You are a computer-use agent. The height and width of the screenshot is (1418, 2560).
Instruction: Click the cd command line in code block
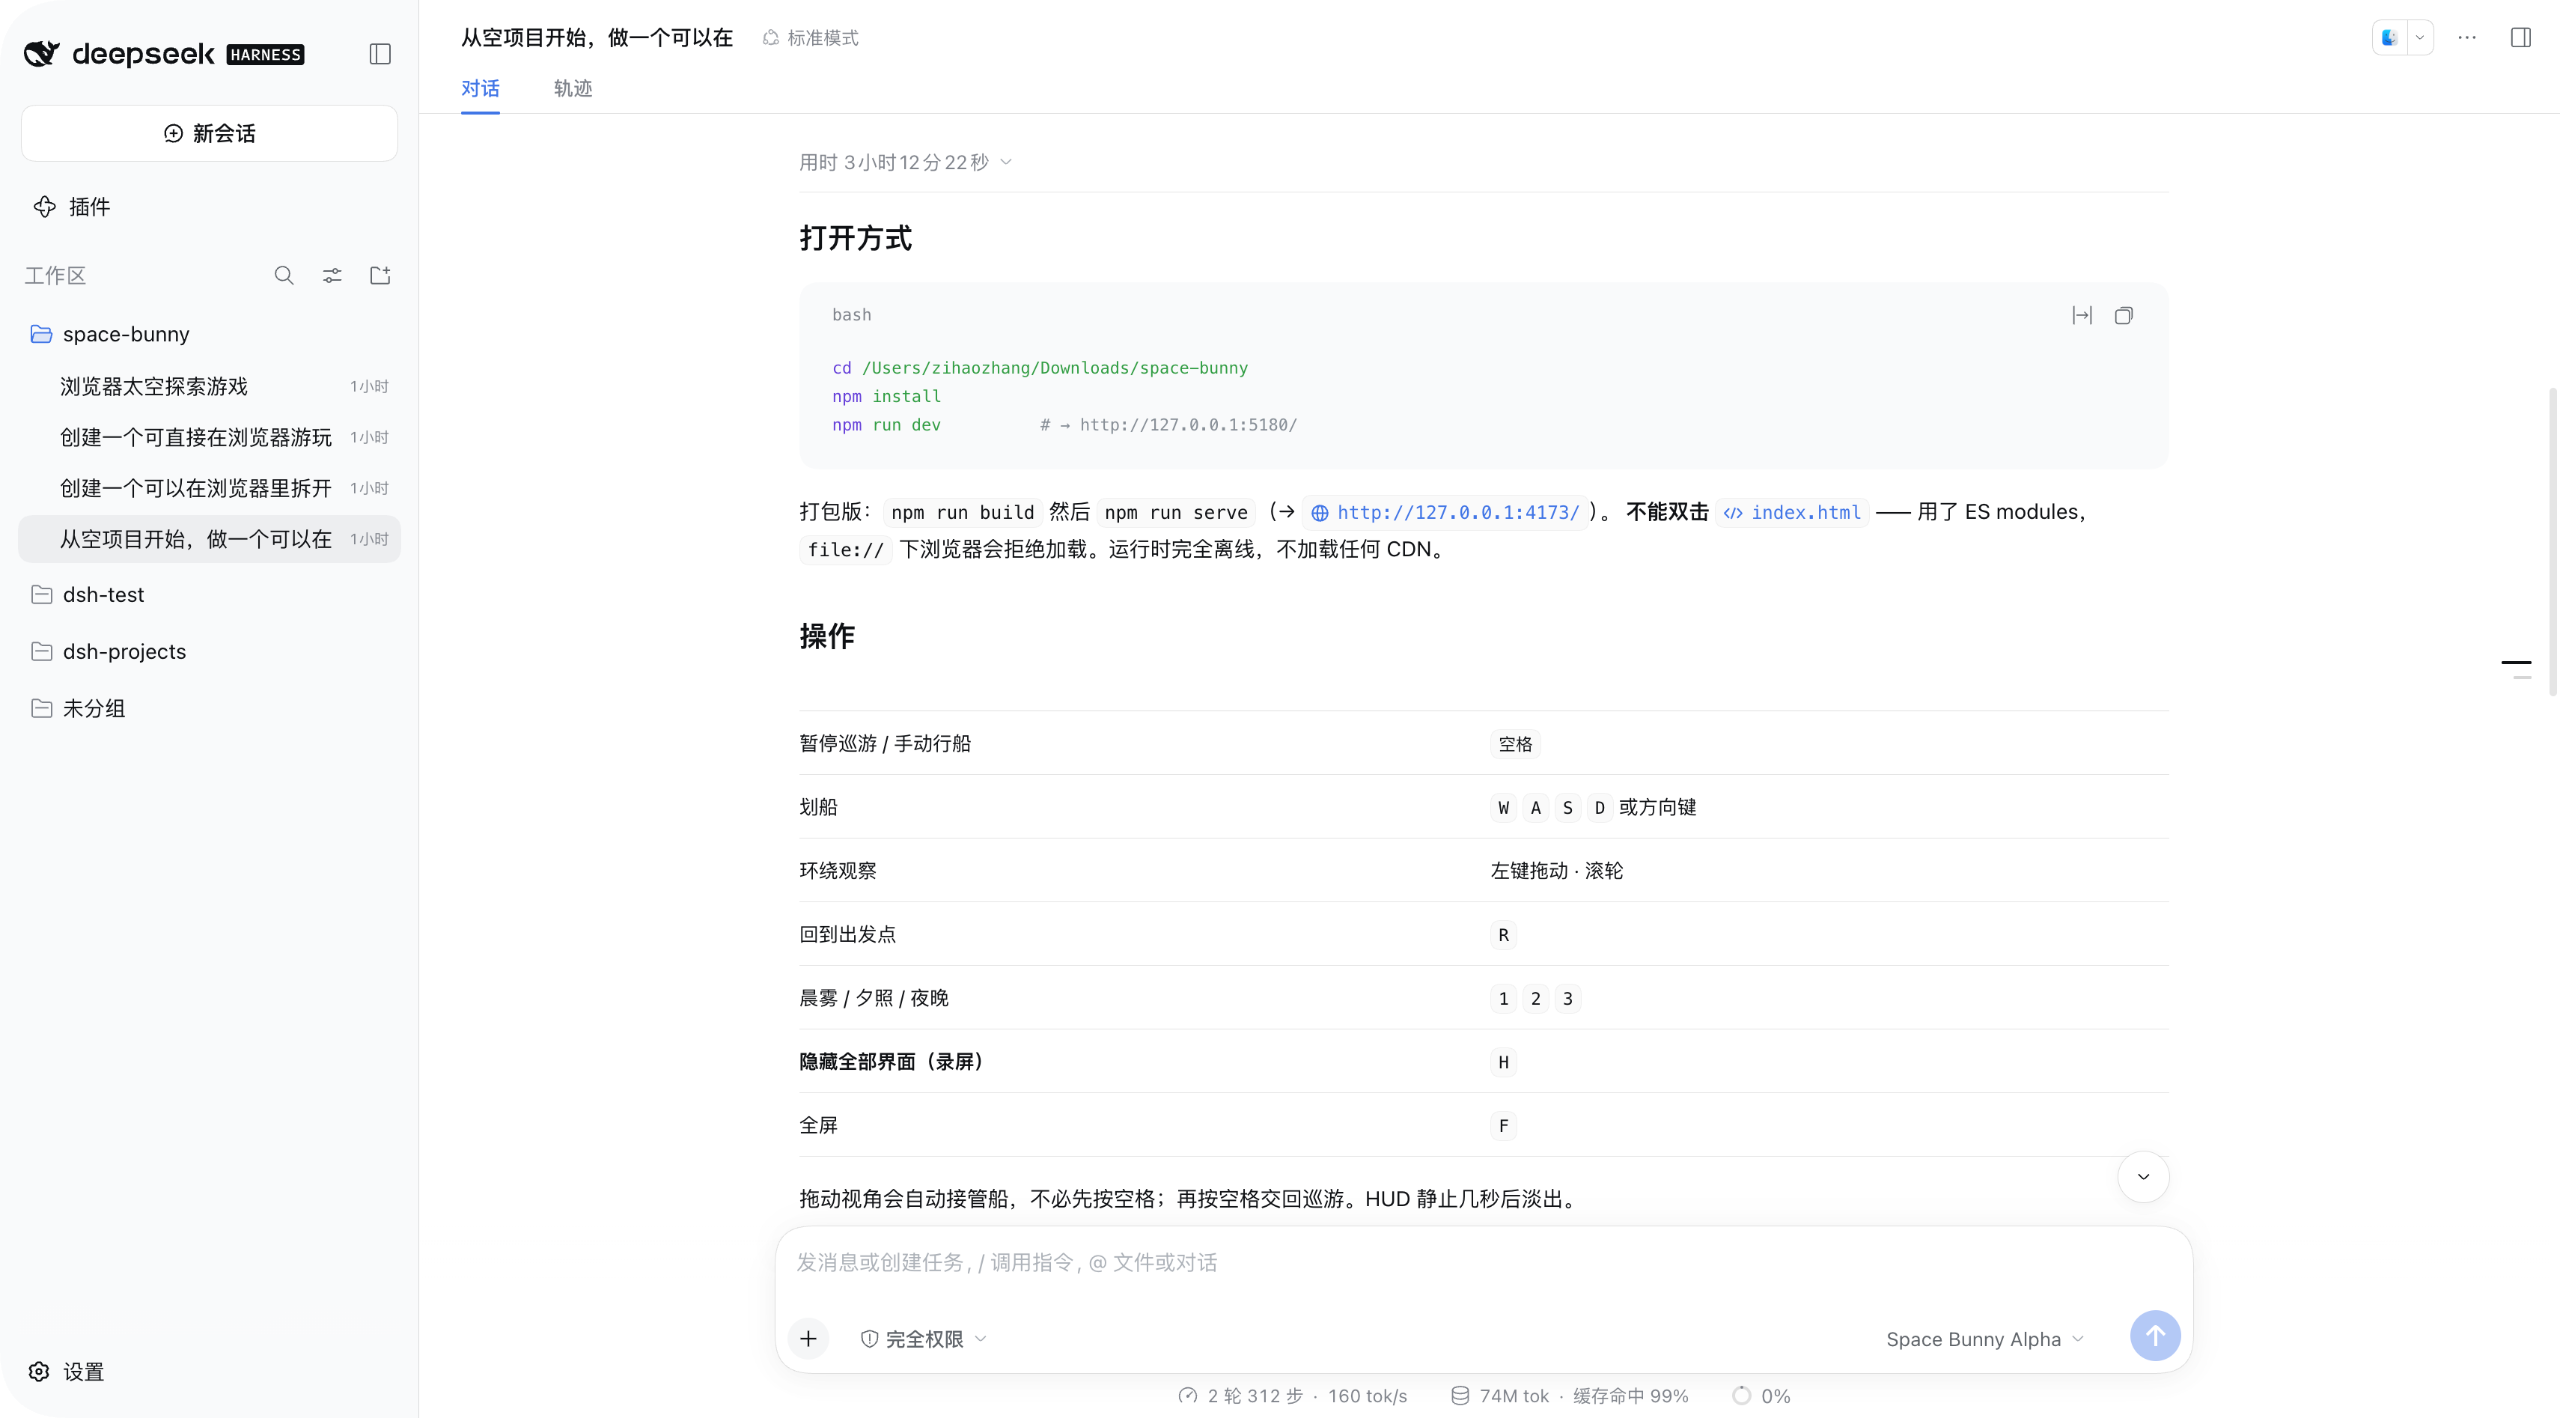[x=1040, y=368]
